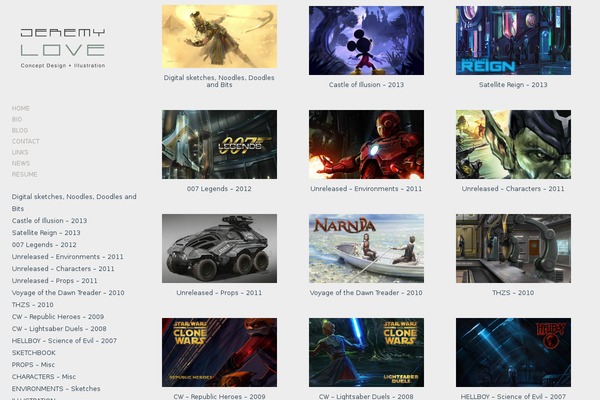Open the Egyptian warrior sketch thumbnail
600x400 pixels.
(219, 37)
